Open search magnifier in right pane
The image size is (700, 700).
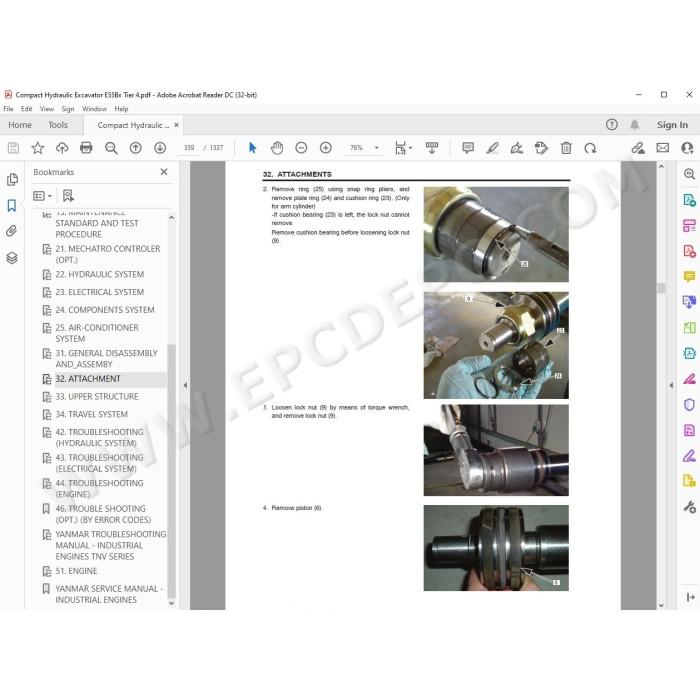tap(689, 174)
